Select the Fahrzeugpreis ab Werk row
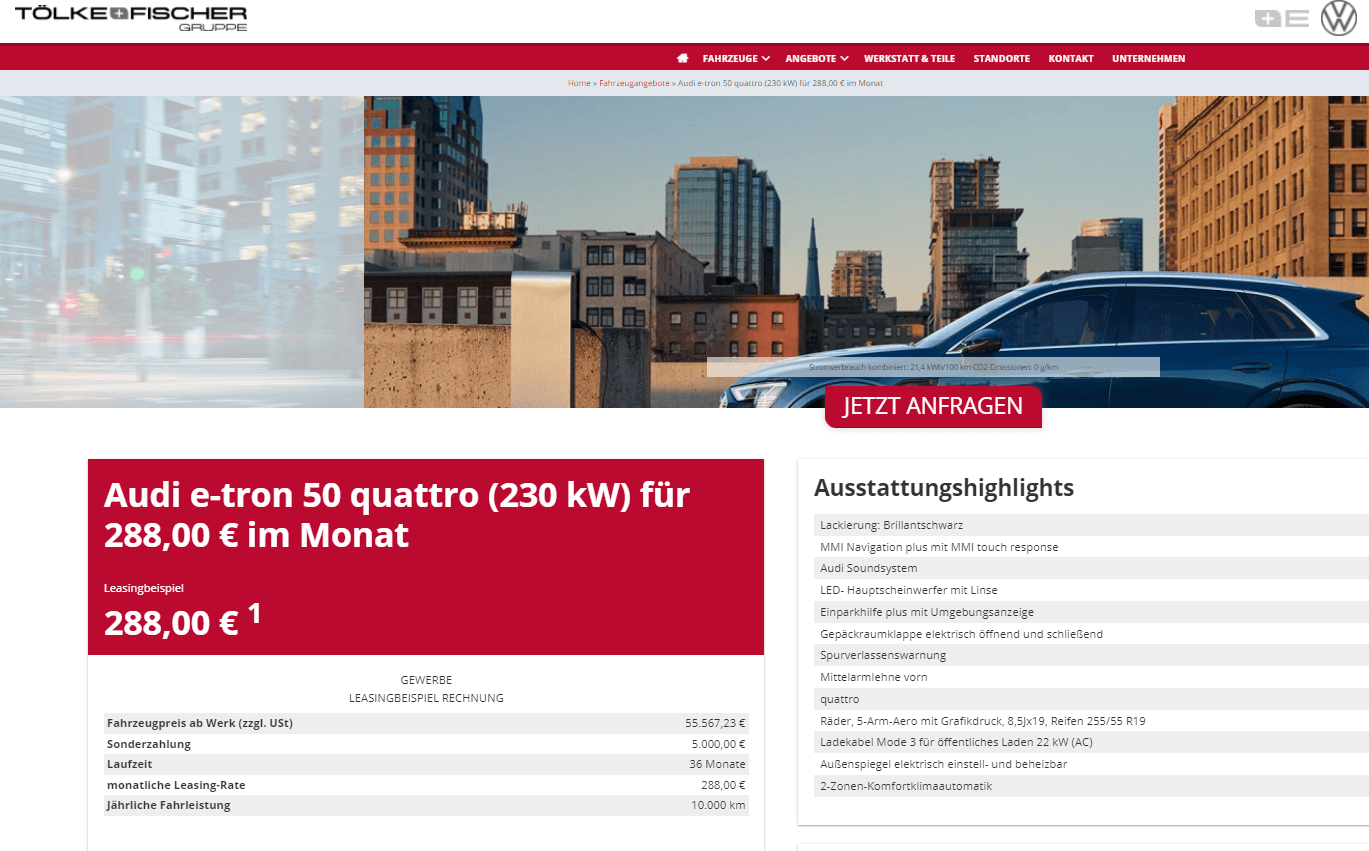 click(x=426, y=723)
